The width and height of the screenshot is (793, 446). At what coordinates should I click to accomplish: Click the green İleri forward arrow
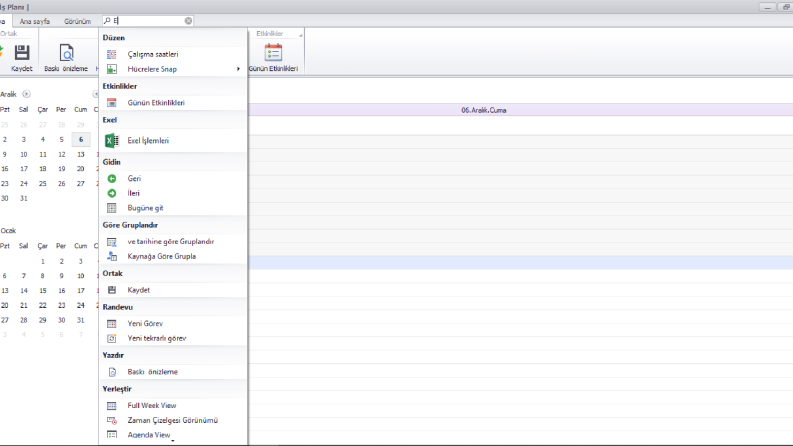(112, 193)
